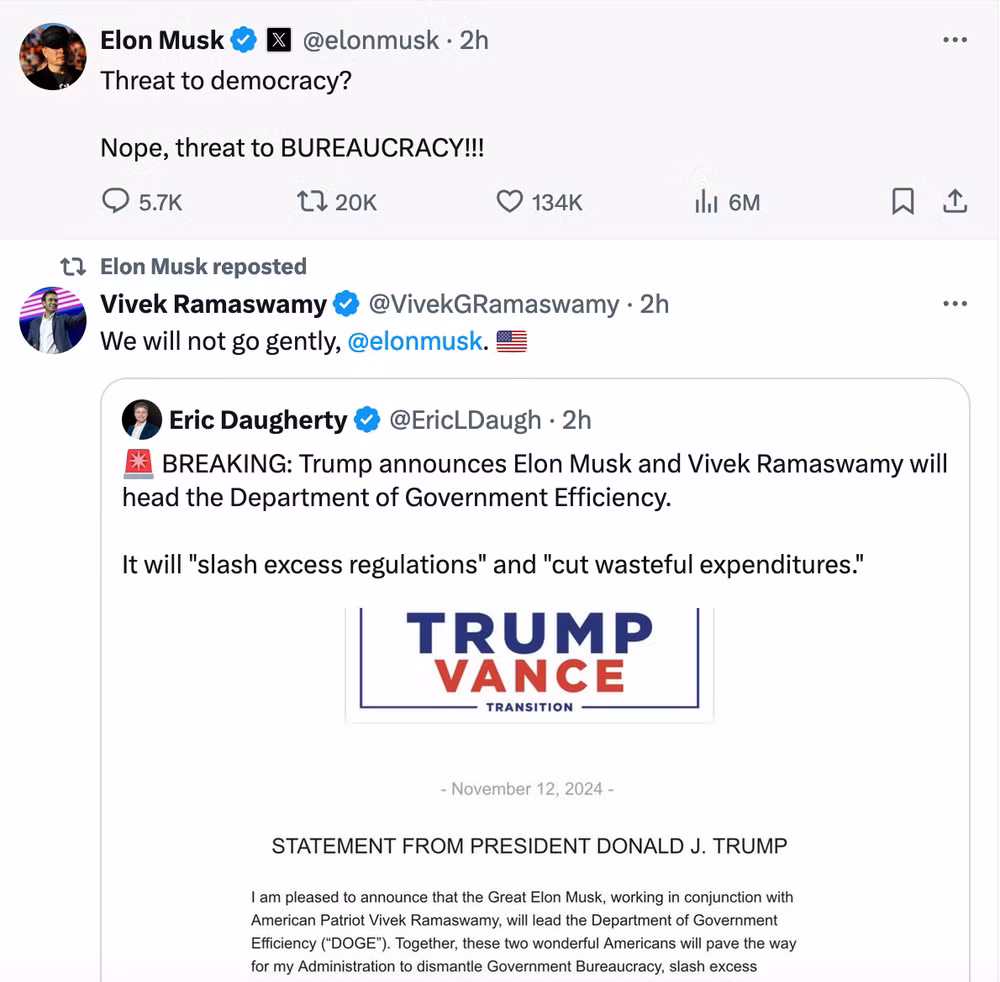Click Vivek Ramaswamy's verified checkmark badge
Screen dimensions: 1000x982
click(x=346, y=304)
